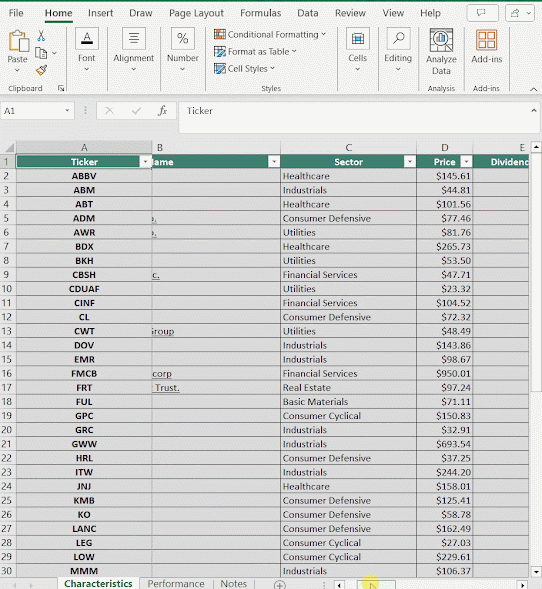Open the Sector column filter dropdown
Image resolution: width=542 pixels, height=589 pixels.
[x=410, y=162]
